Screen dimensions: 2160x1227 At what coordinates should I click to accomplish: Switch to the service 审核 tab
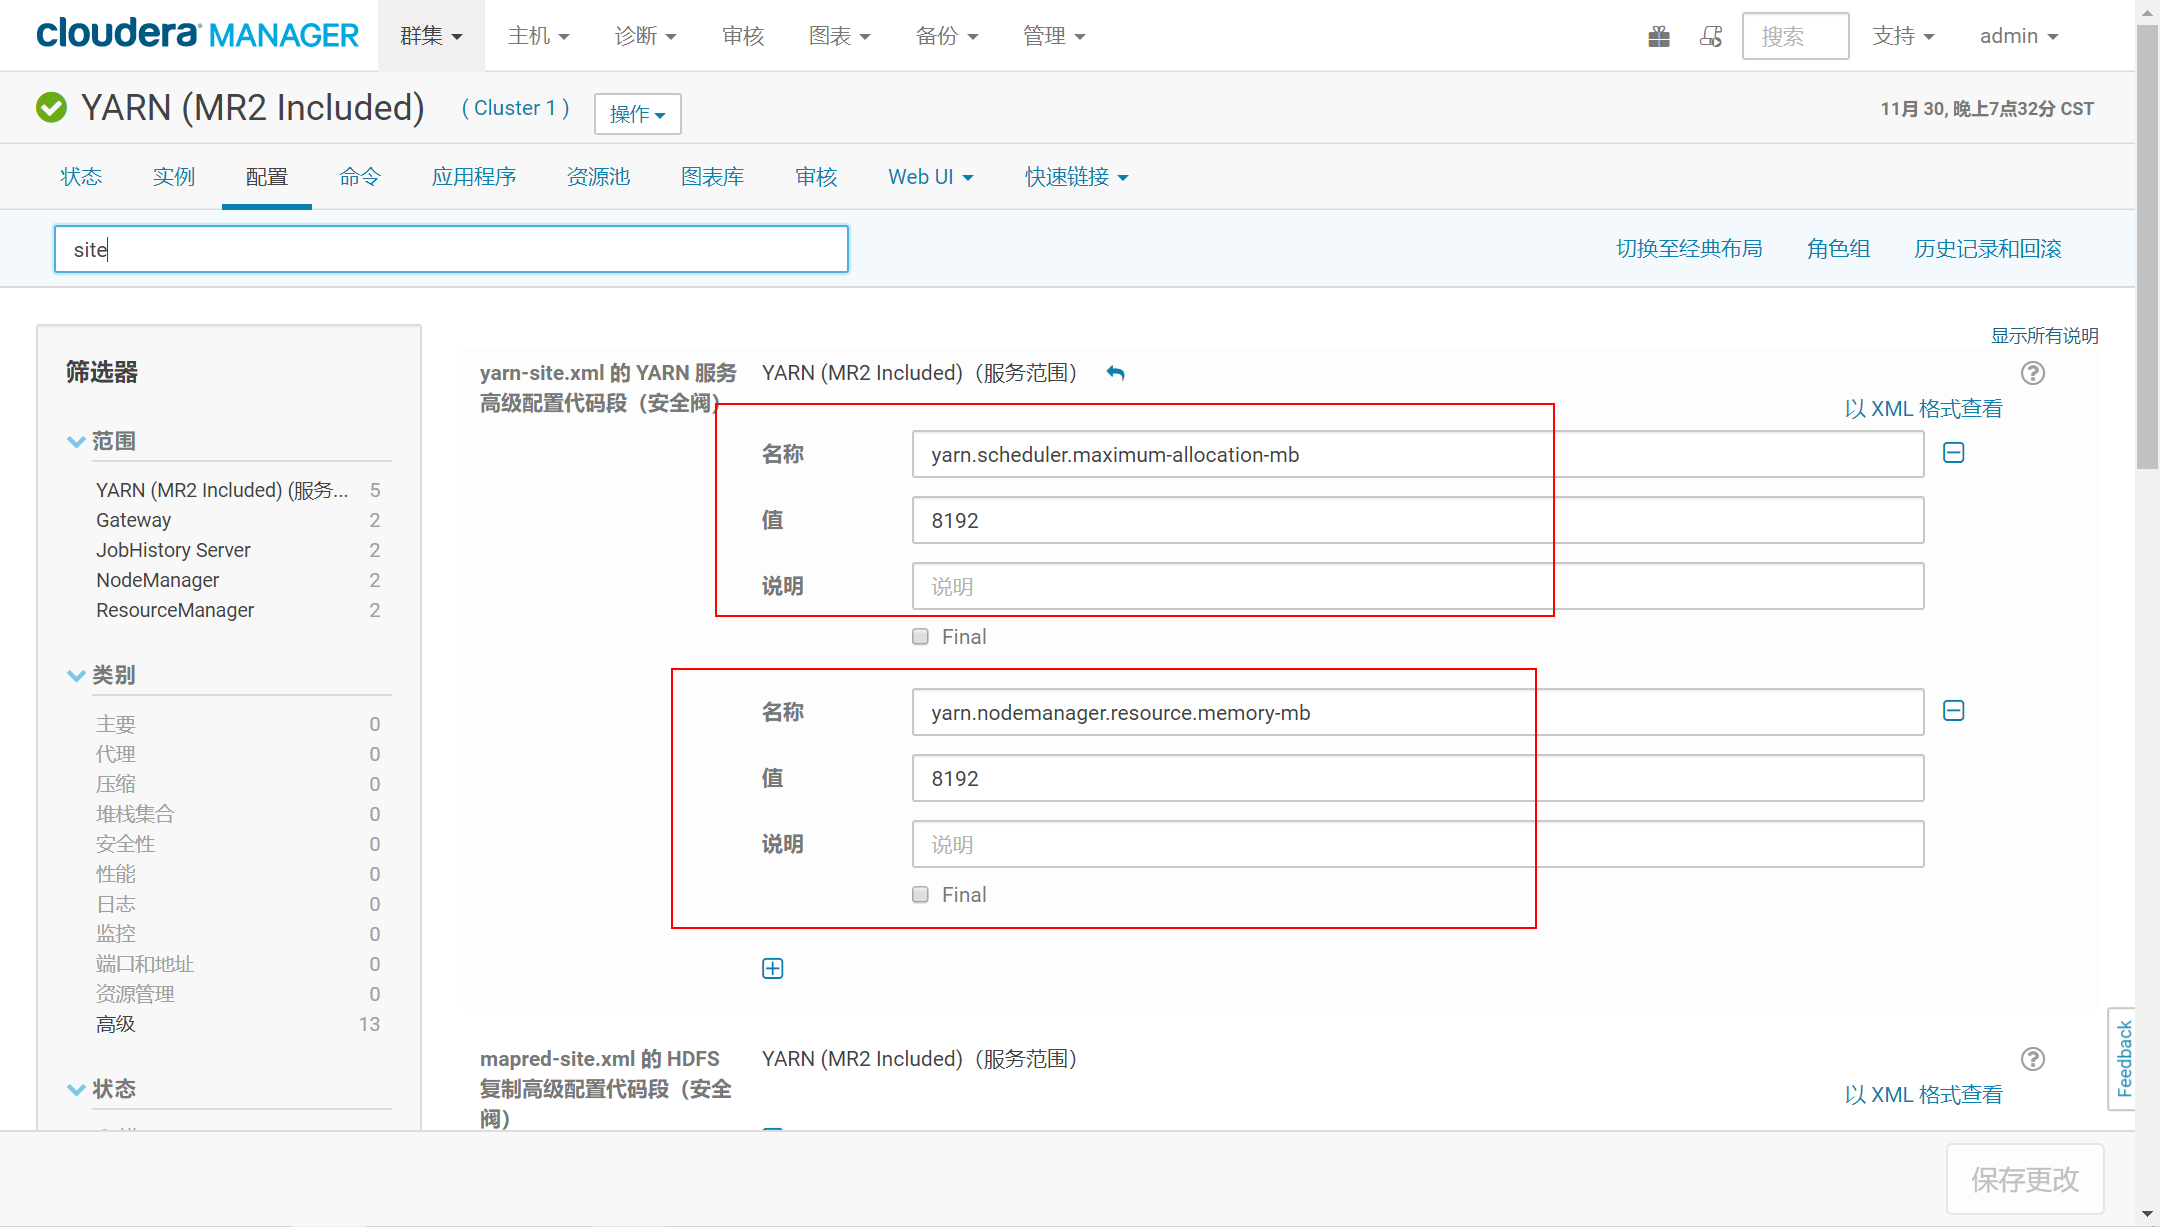(x=816, y=177)
